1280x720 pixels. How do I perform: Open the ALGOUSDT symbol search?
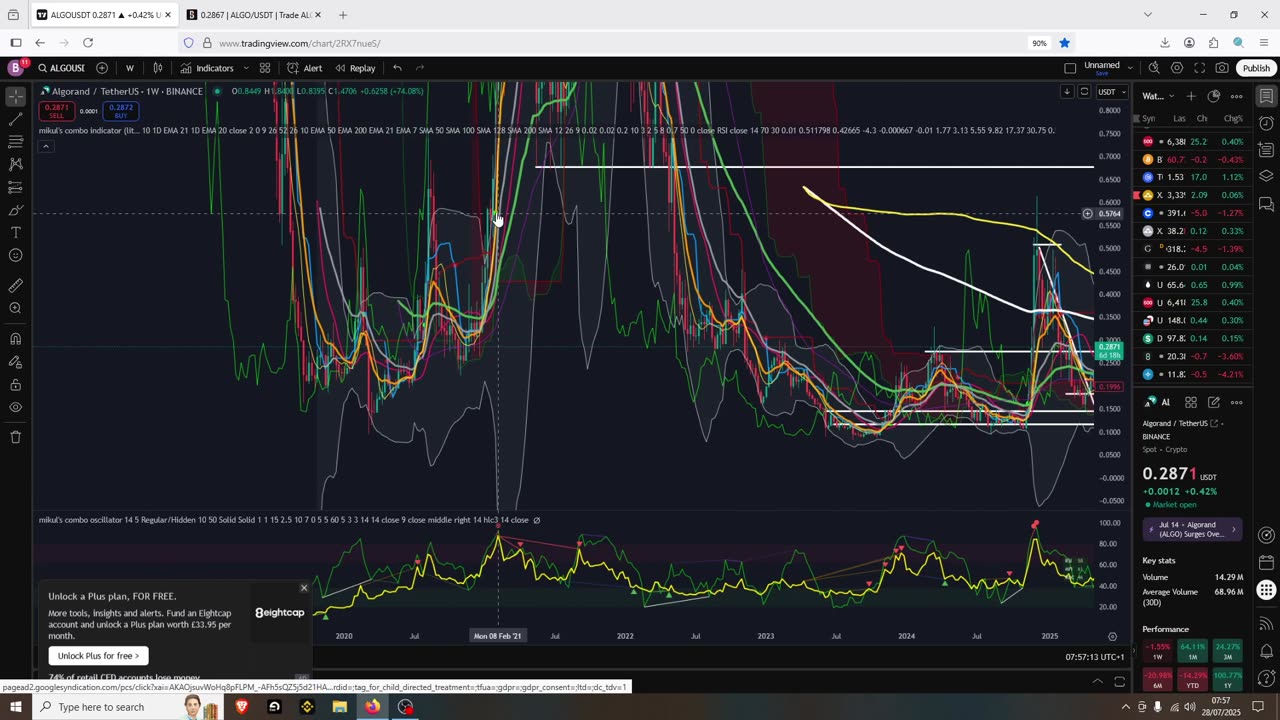point(62,68)
